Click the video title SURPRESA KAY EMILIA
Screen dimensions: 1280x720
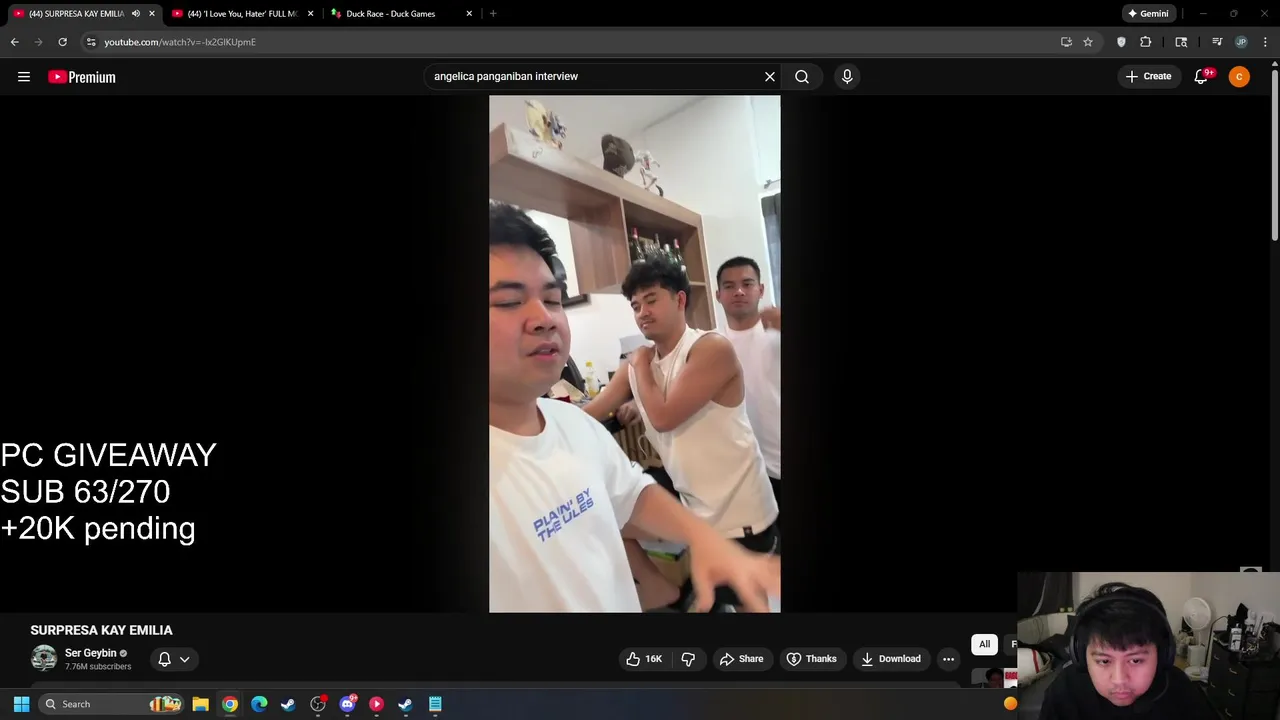coord(101,630)
